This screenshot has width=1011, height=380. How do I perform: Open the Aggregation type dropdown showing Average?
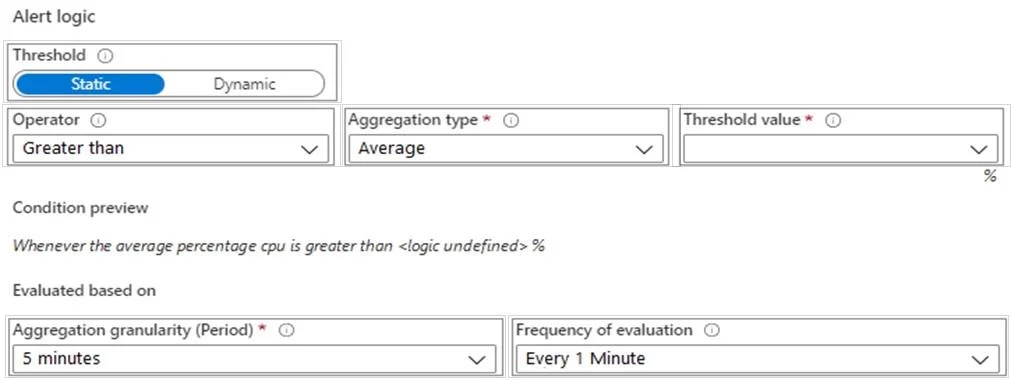pyautogui.click(x=506, y=148)
